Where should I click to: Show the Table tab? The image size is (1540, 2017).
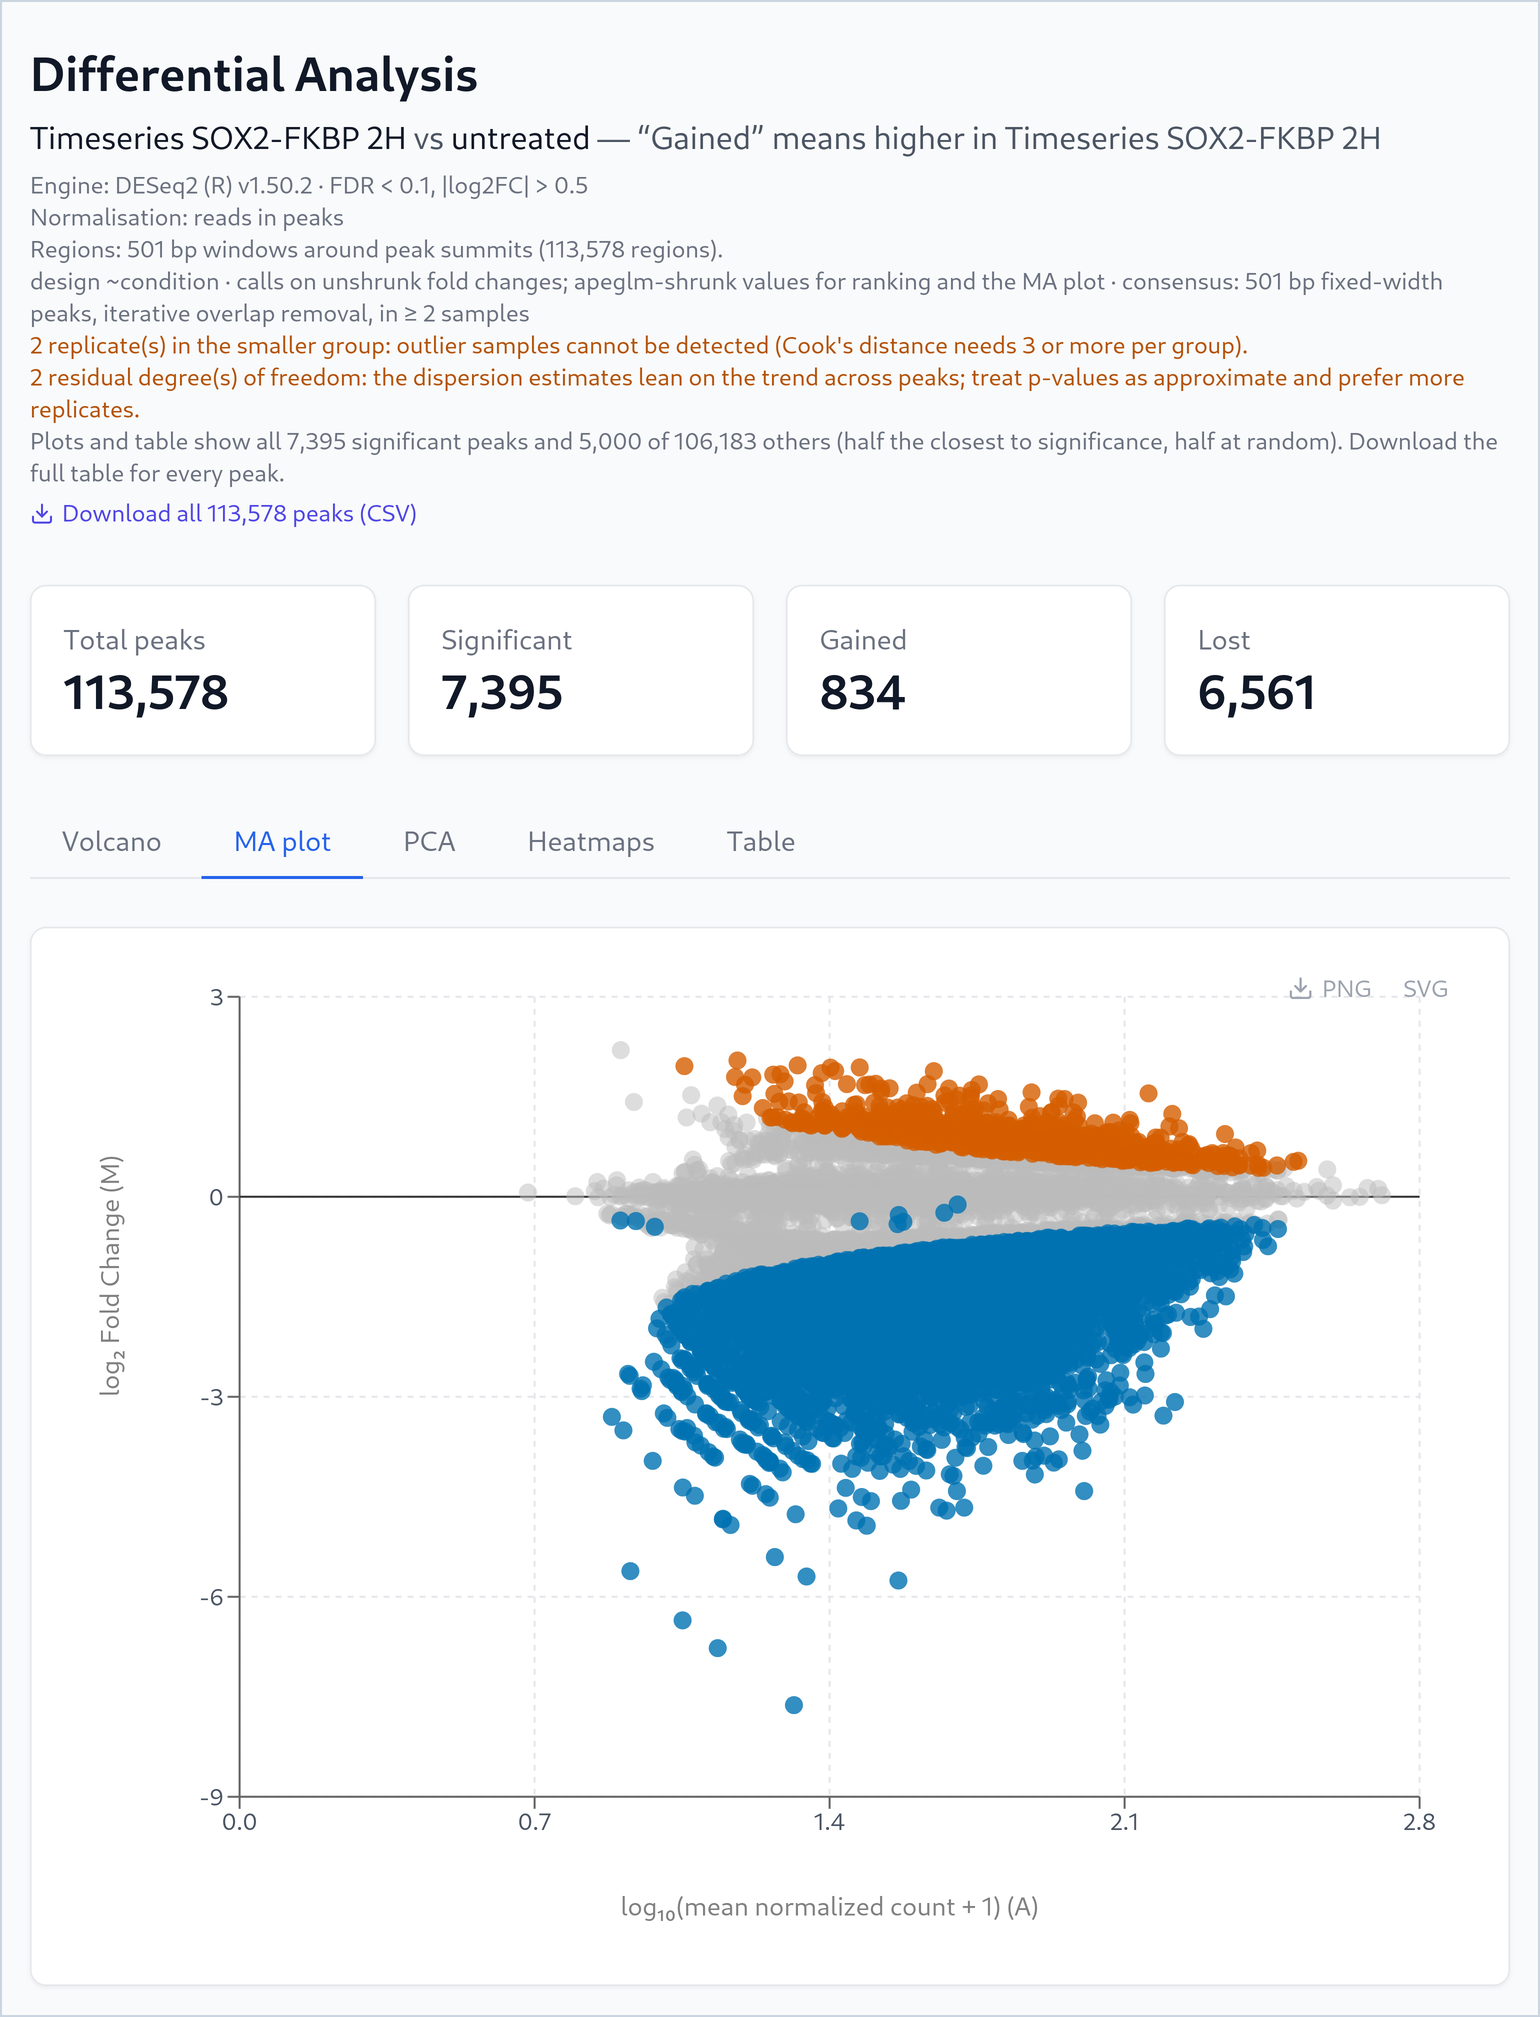[761, 842]
